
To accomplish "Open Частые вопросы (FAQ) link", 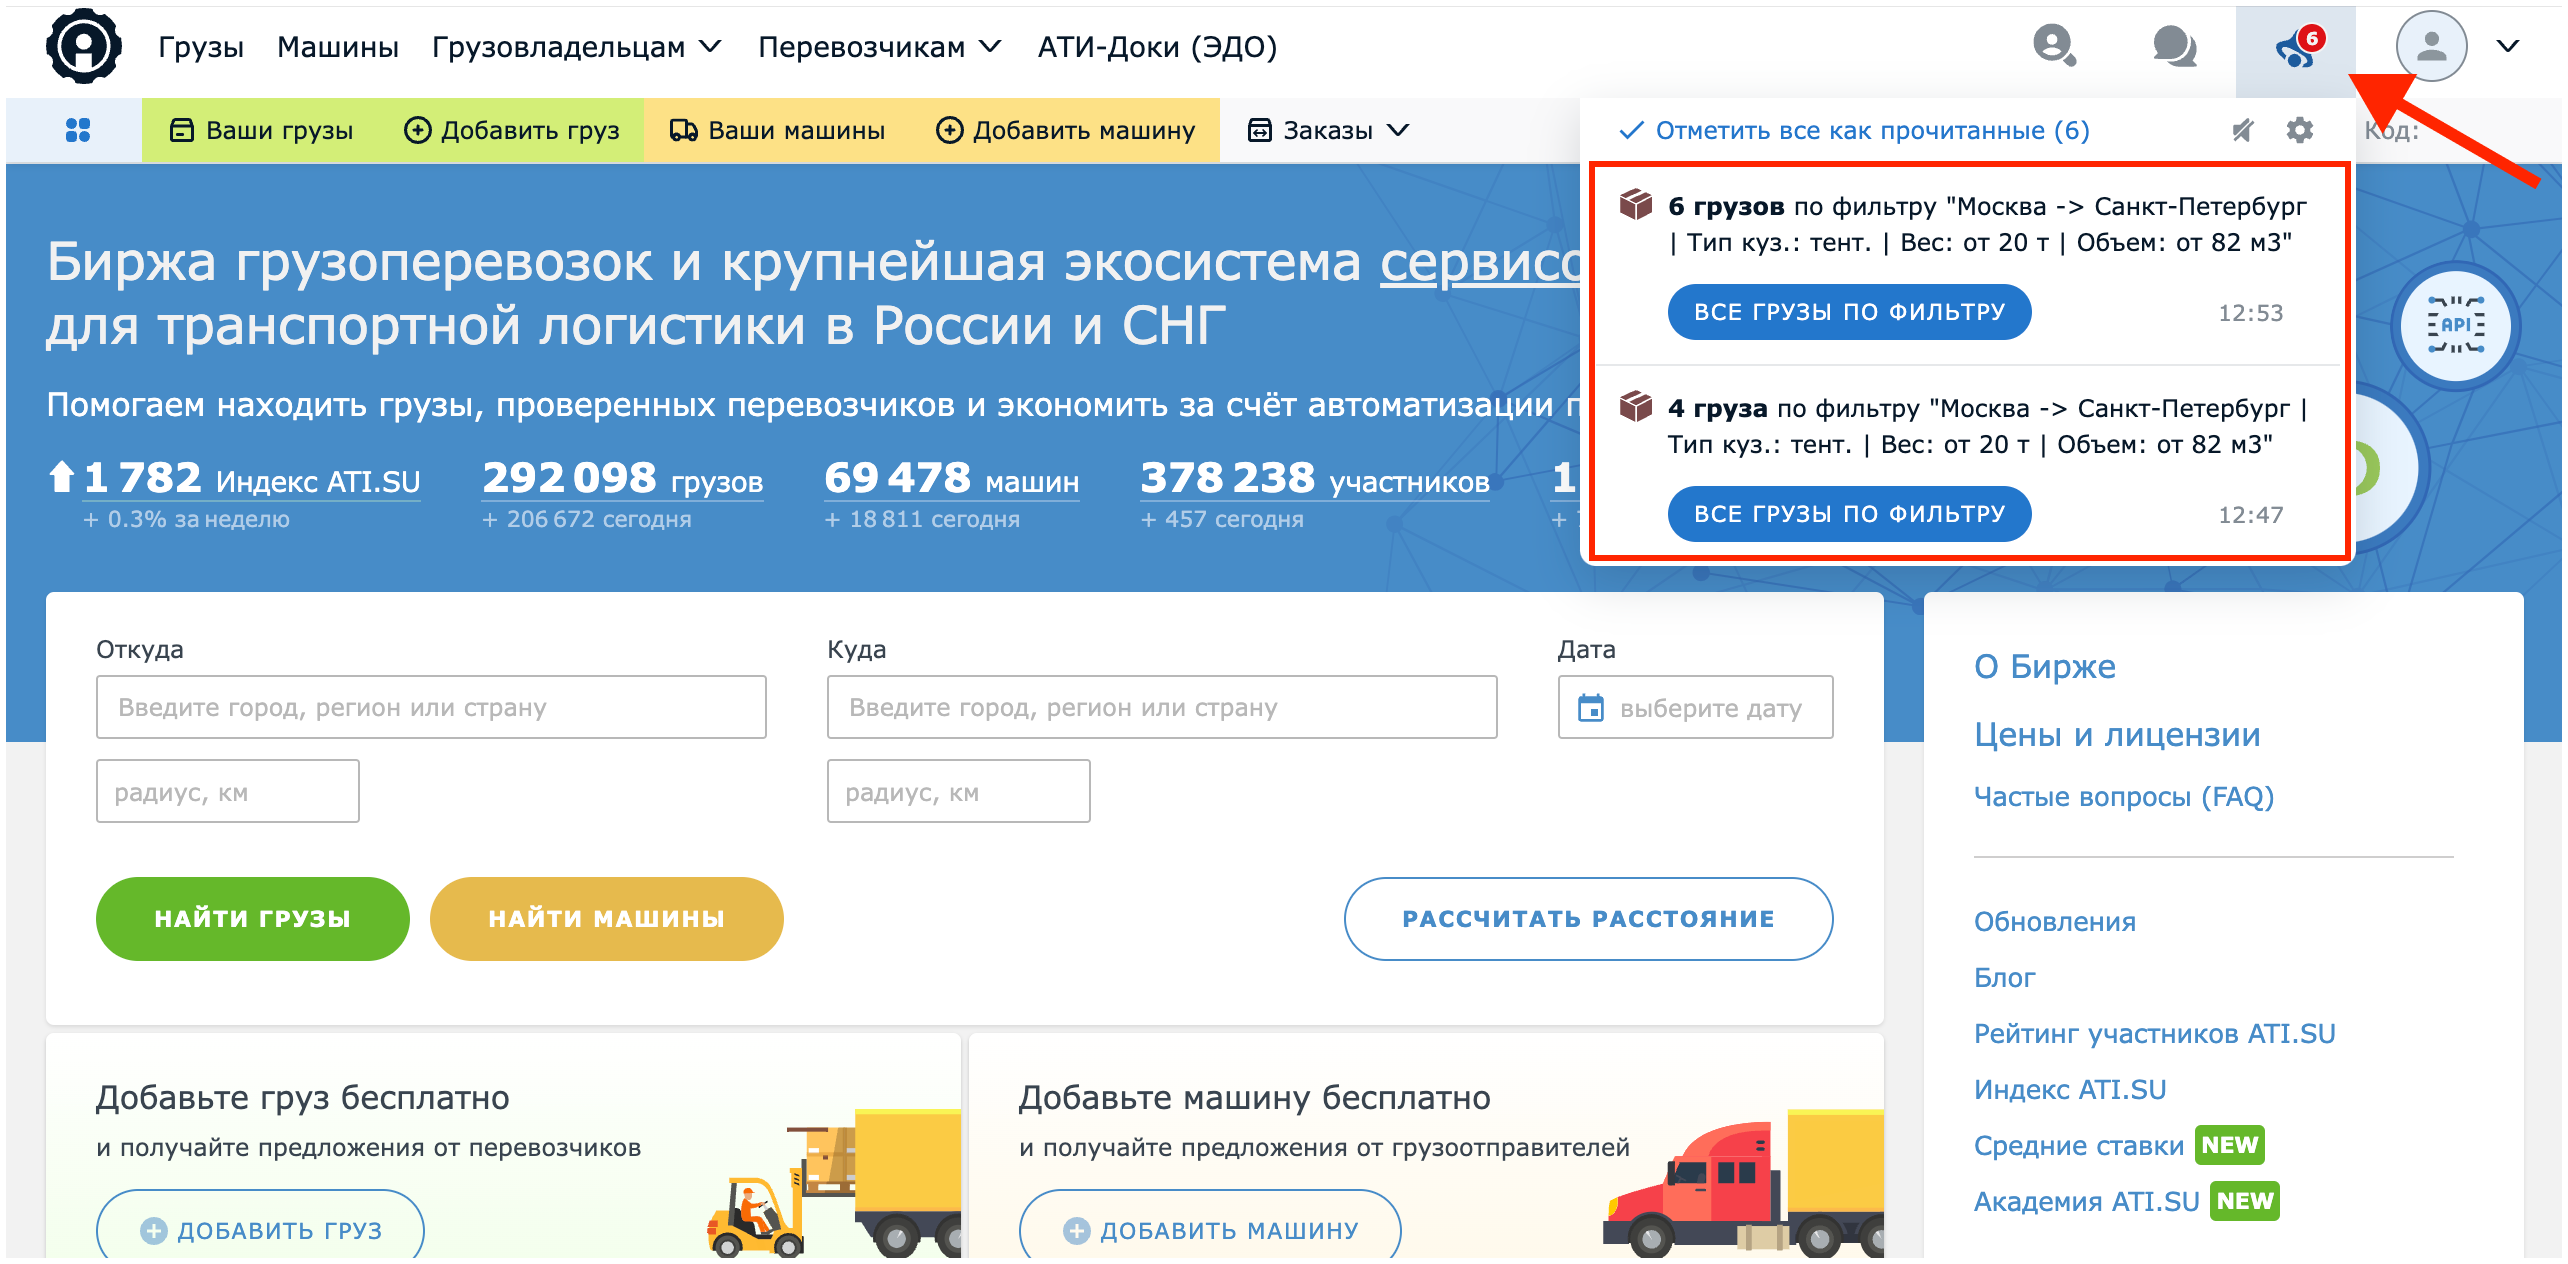I will coord(2123,797).
